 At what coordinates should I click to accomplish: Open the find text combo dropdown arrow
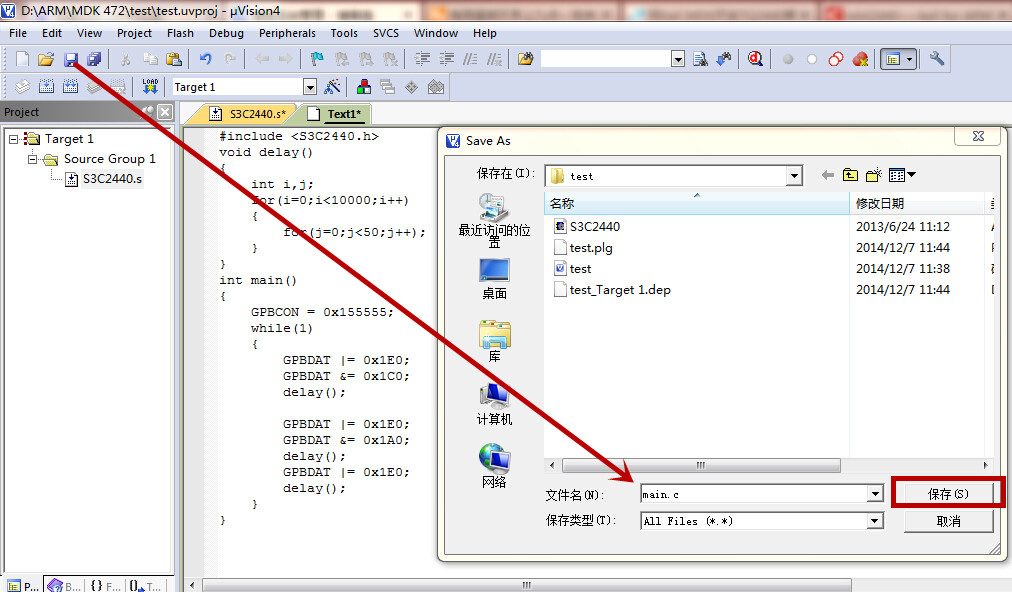click(678, 59)
